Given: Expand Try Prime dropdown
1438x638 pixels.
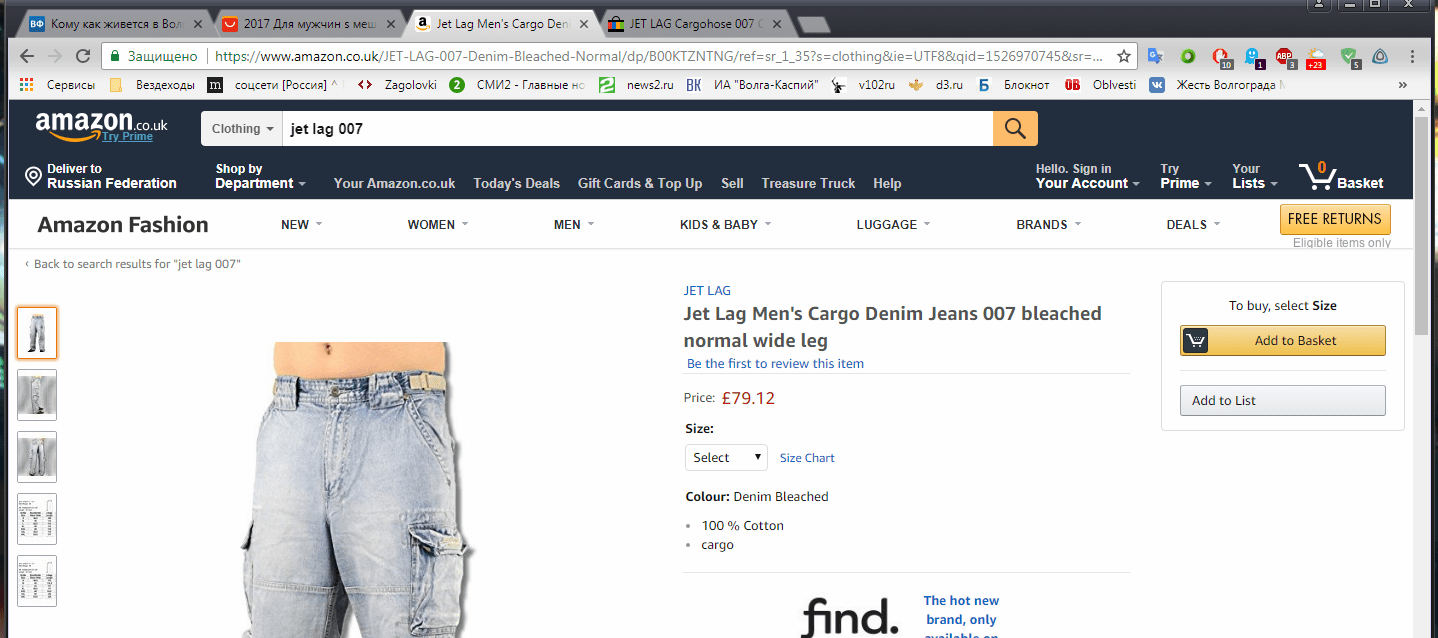Looking at the screenshot, I should [1185, 176].
